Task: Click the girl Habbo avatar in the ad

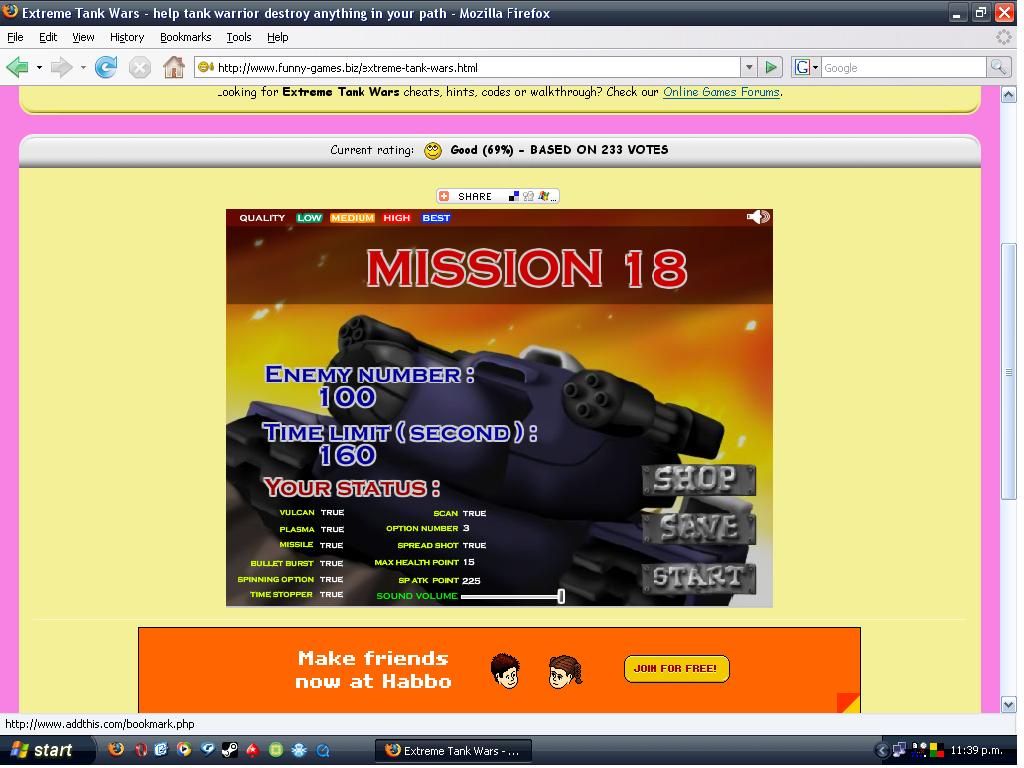Action: [564, 672]
